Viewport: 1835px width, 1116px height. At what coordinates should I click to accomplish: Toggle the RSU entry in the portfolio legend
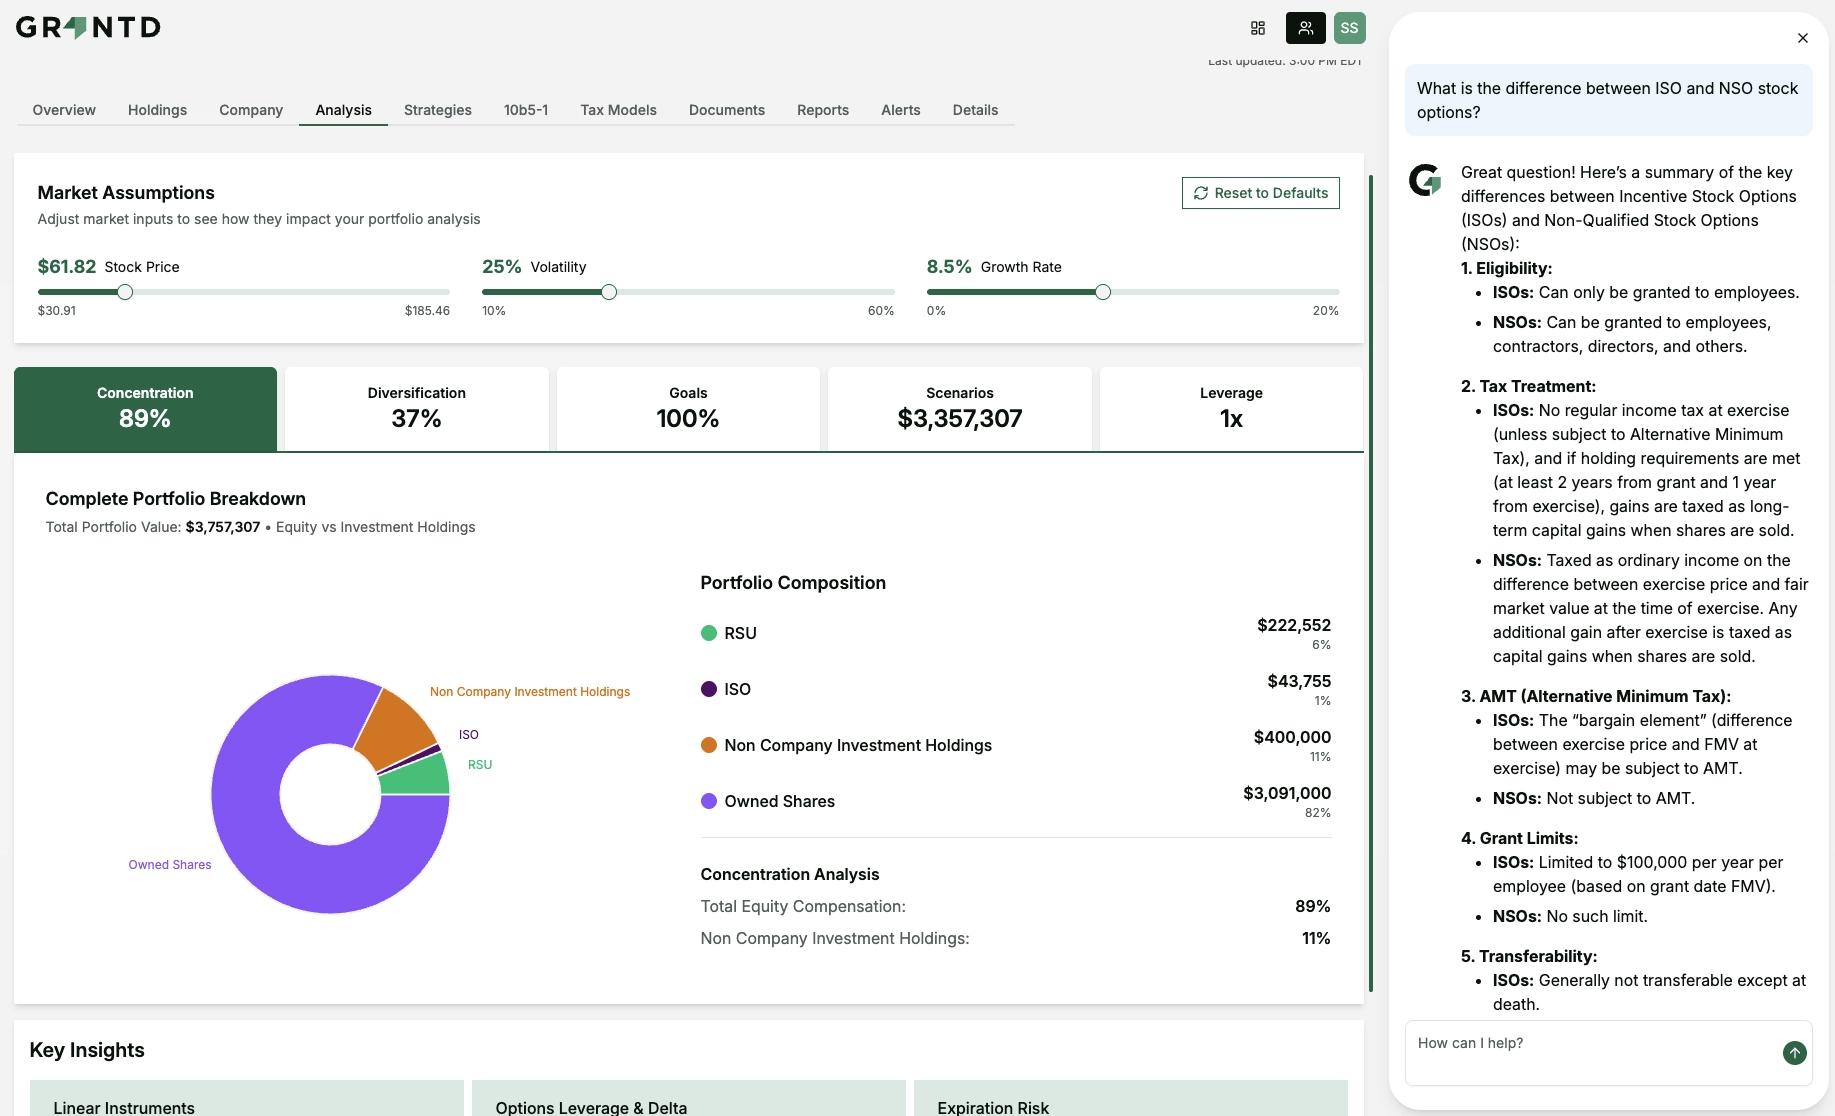[x=740, y=632]
